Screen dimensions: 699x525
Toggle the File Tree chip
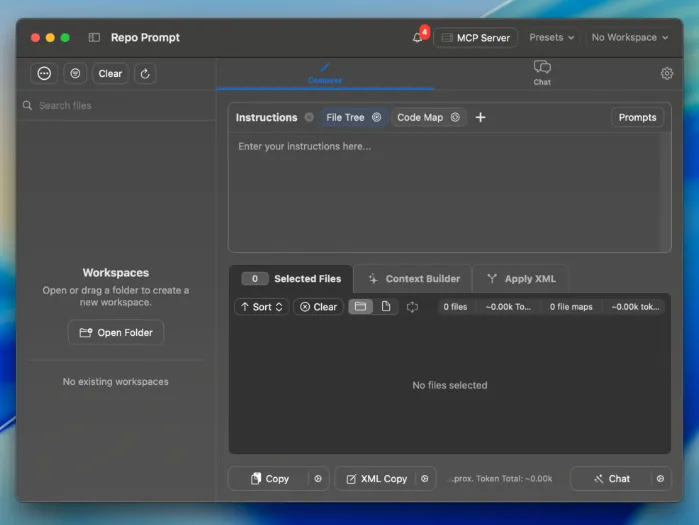click(345, 118)
